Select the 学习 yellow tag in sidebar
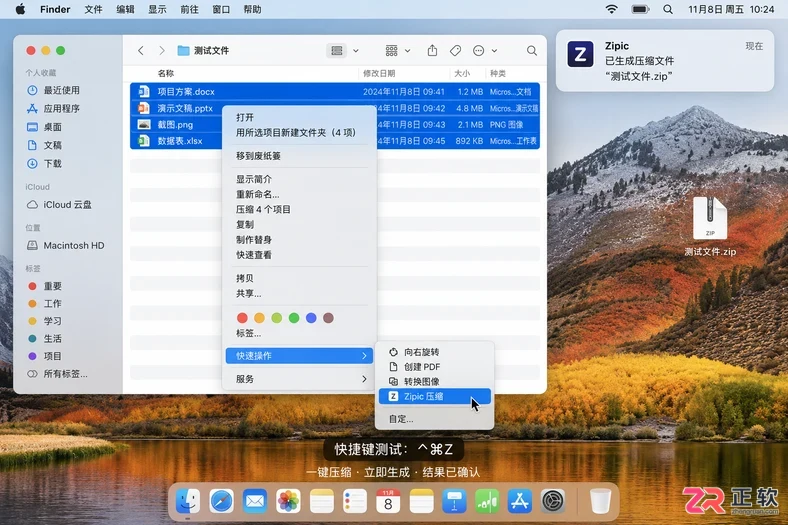Image resolution: width=788 pixels, height=525 pixels. point(45,321)
